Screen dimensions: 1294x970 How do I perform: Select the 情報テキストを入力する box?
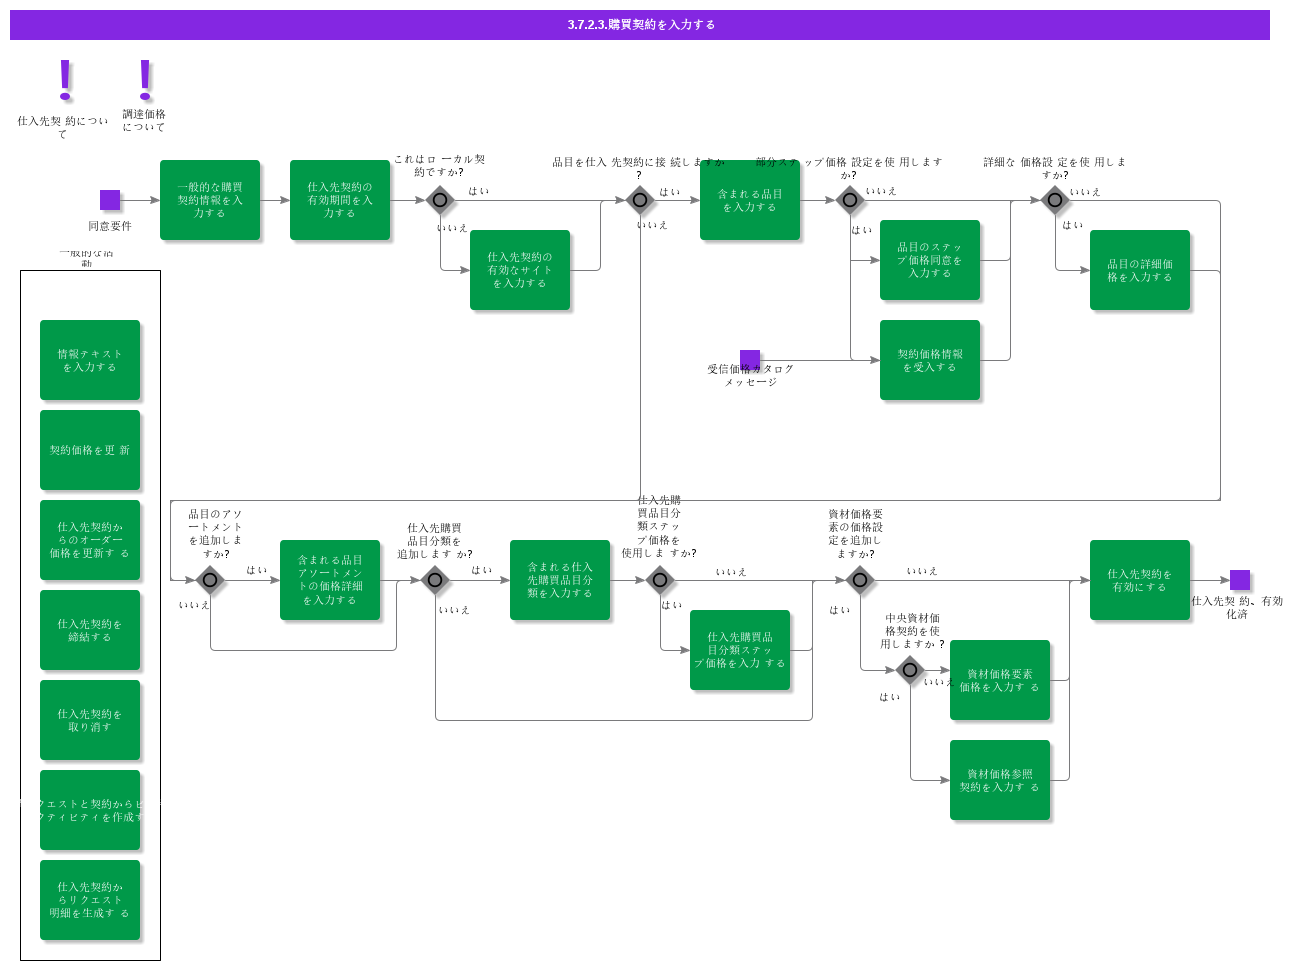coord(90,360)
